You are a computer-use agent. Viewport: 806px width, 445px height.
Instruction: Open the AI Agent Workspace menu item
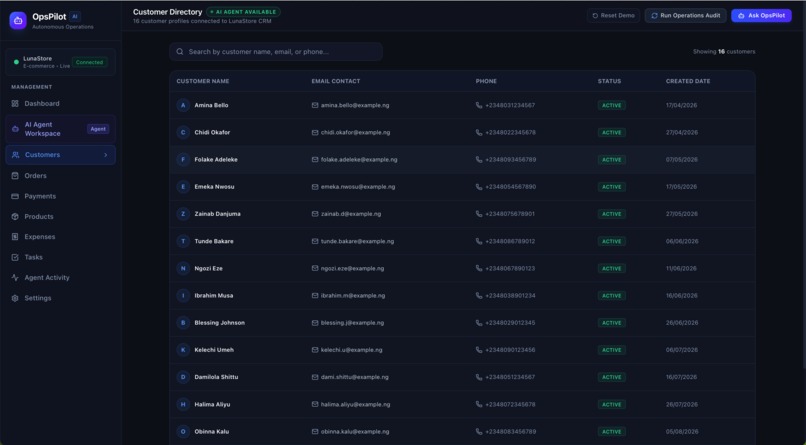click(60, 129)
